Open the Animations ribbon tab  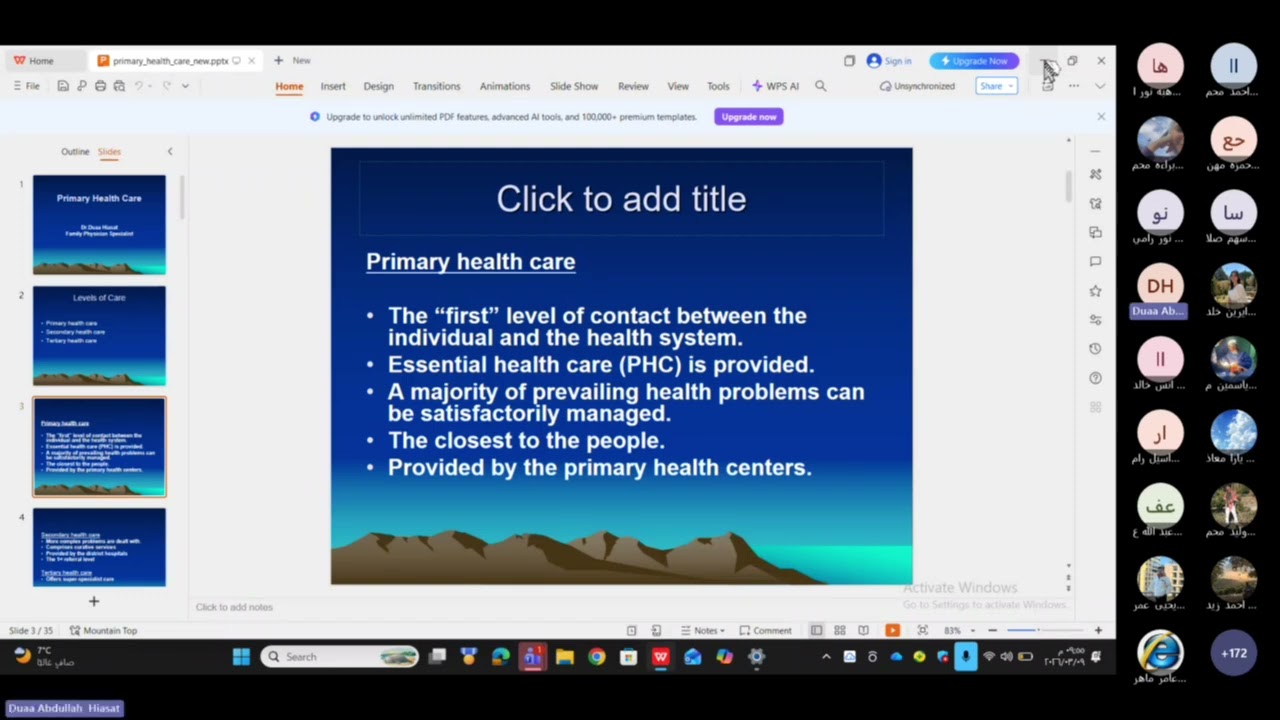(504, 86)
